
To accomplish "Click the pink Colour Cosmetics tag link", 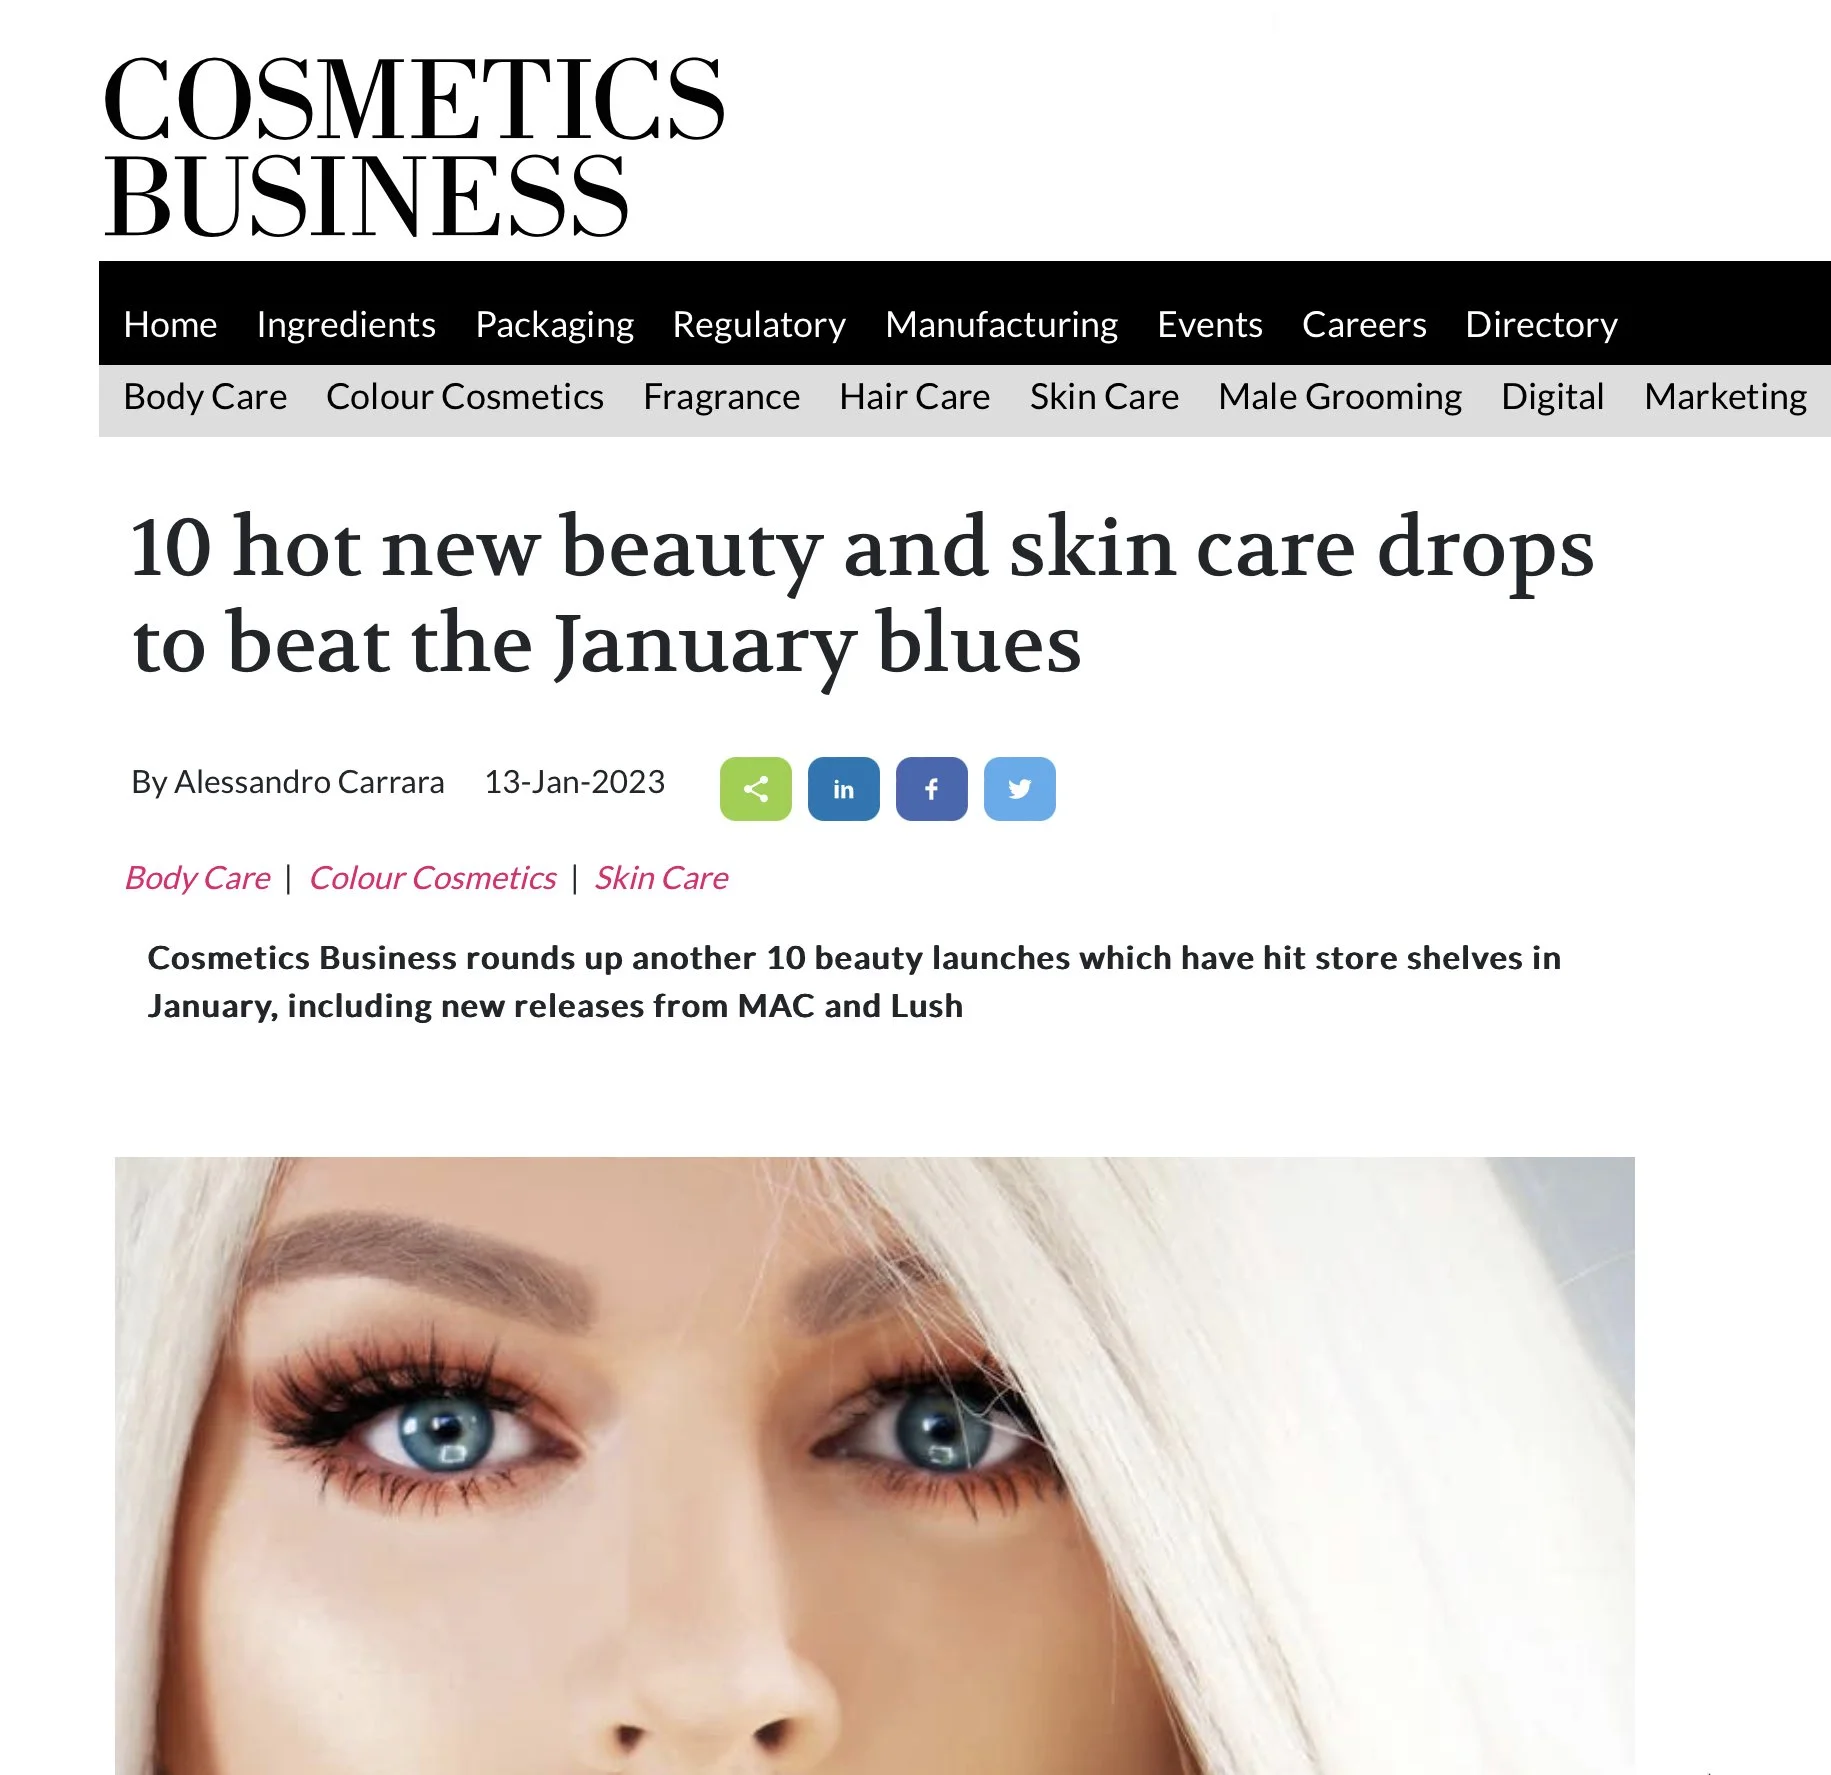I will [x=432, y=878].
